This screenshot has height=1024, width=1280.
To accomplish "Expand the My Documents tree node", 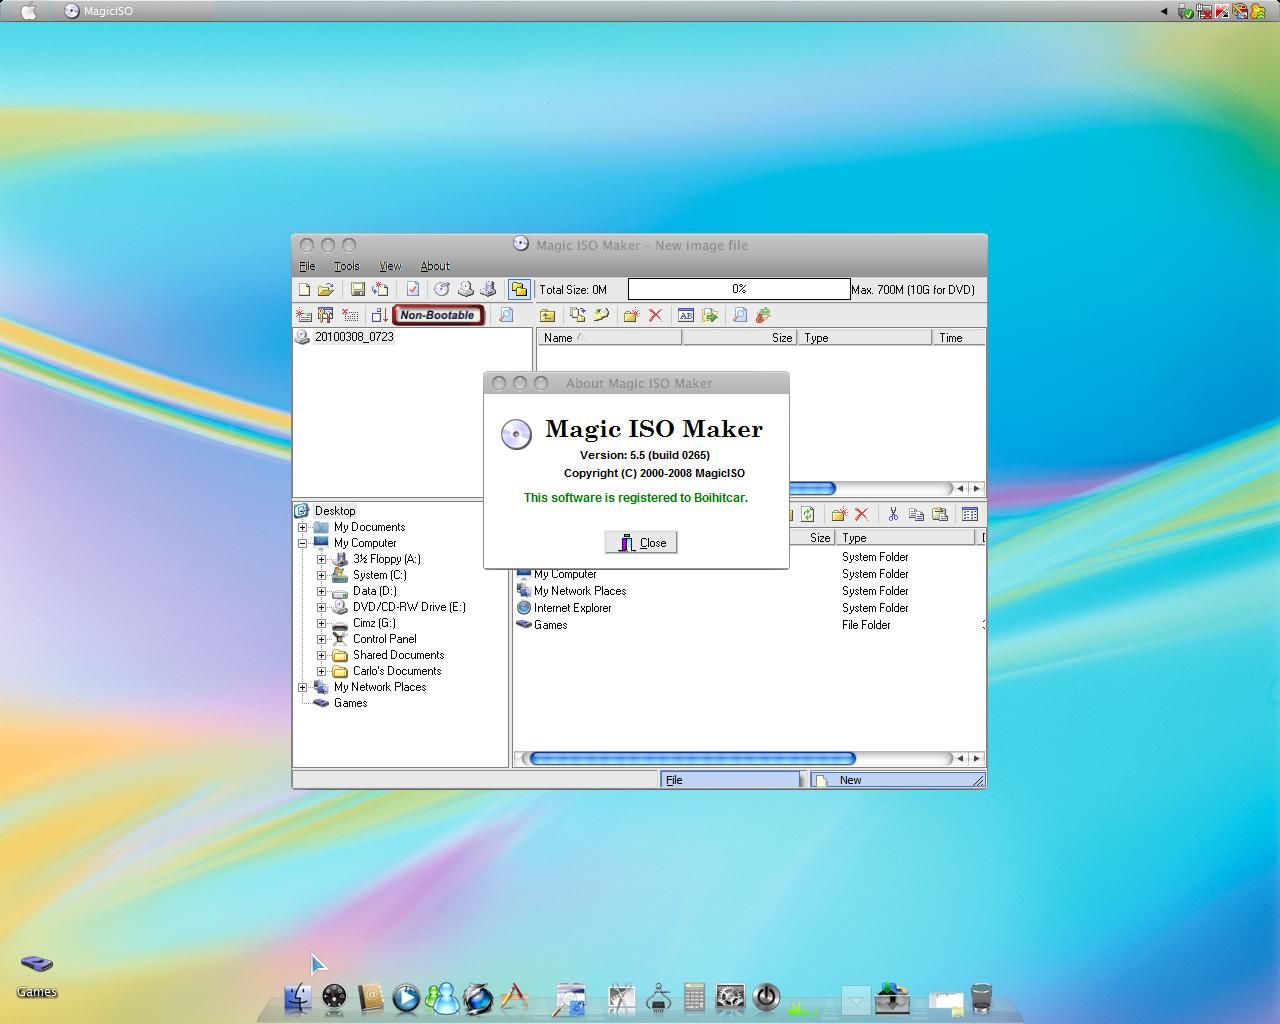I will coord(303,527).
